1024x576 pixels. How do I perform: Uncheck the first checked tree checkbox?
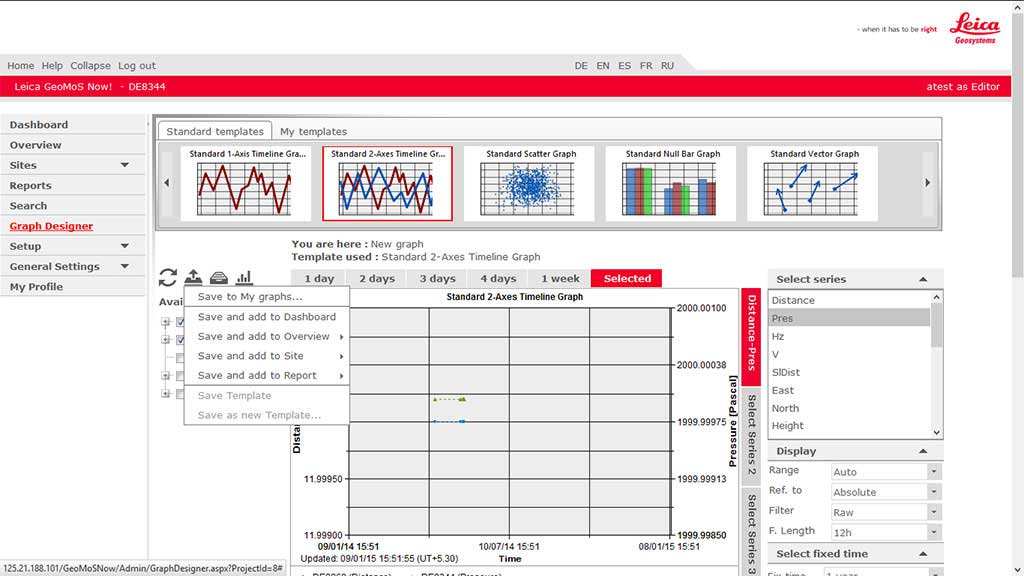click(x=180, y=322)
